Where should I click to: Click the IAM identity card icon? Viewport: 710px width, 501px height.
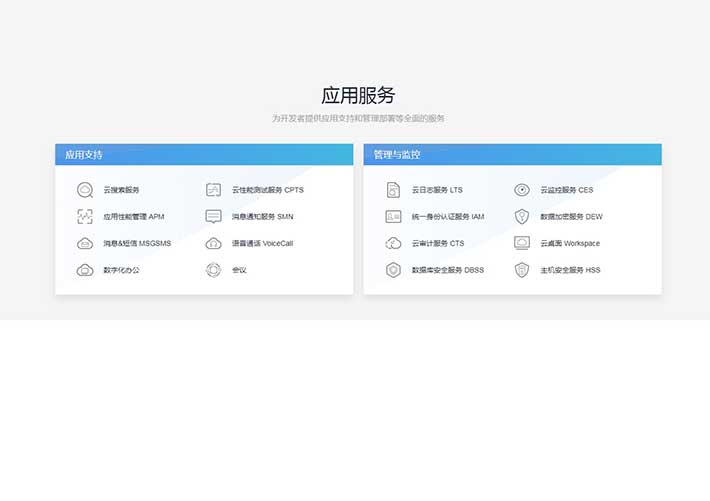[393, 217]
